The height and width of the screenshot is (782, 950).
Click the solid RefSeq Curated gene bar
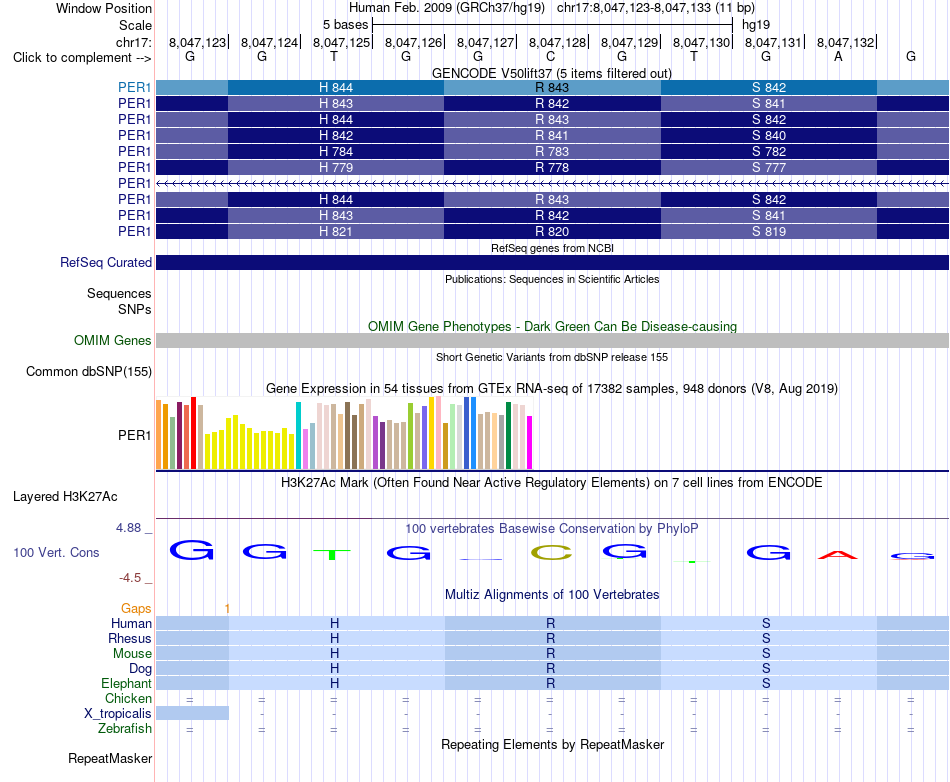(552, 262)
